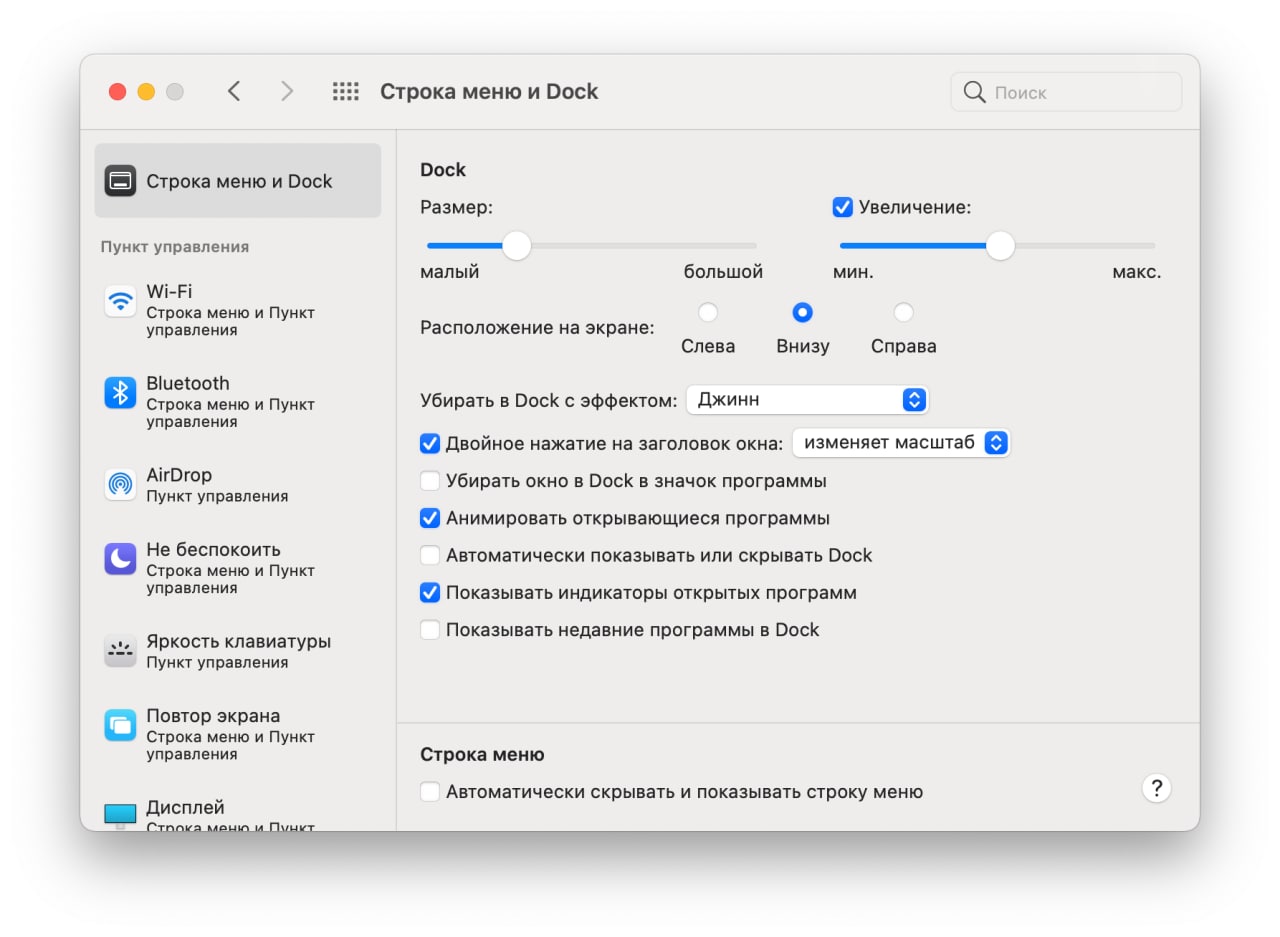The width and height of the screenshot is (1280, 937).
Task: Enable Автоматически показывать или скрывать Dock
Action: tap(430, 555)
